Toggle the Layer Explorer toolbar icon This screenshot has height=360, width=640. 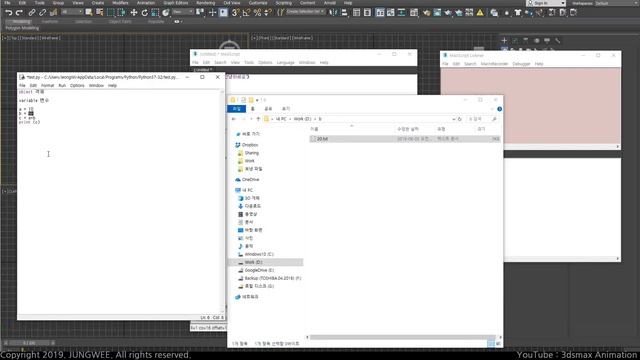[x=367, y=13]
